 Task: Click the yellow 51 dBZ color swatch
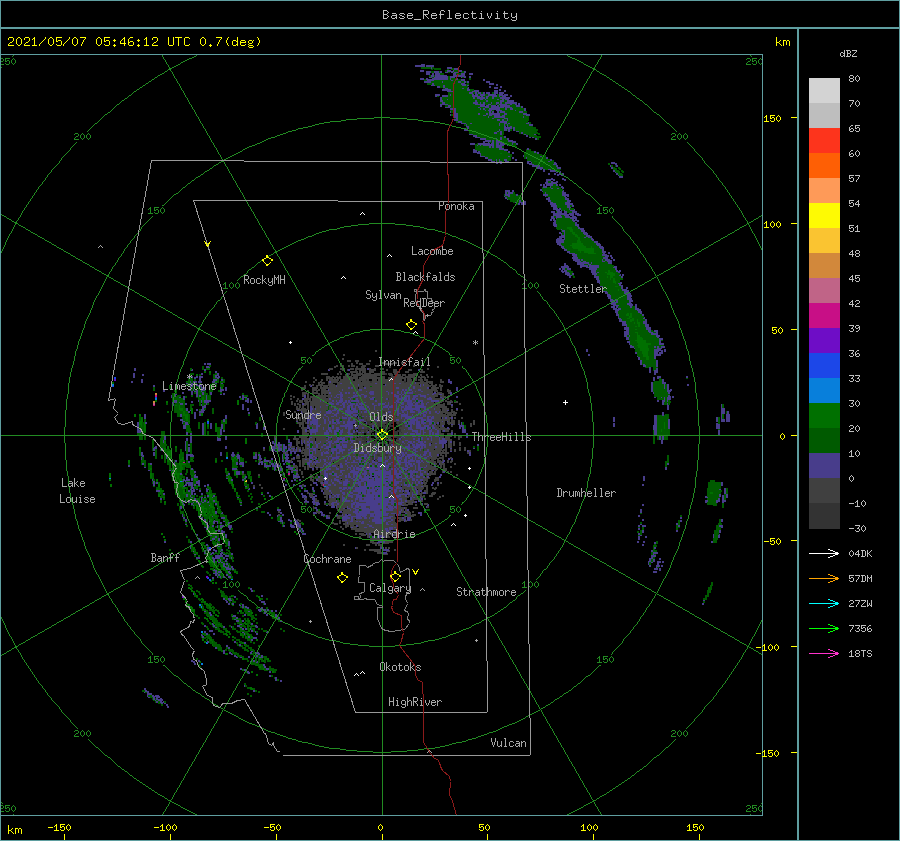click(x=824, y=216)
